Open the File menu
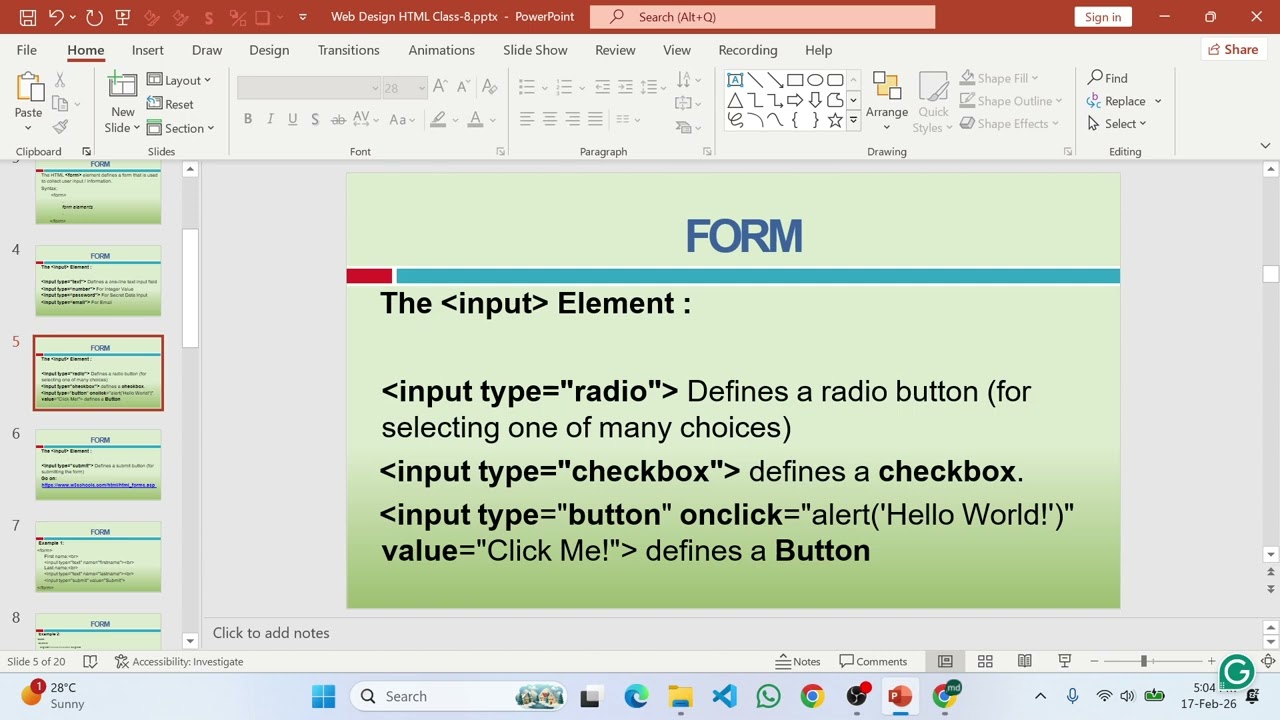The width and height of the screenshot is (1280, 720). click(27, 50)
